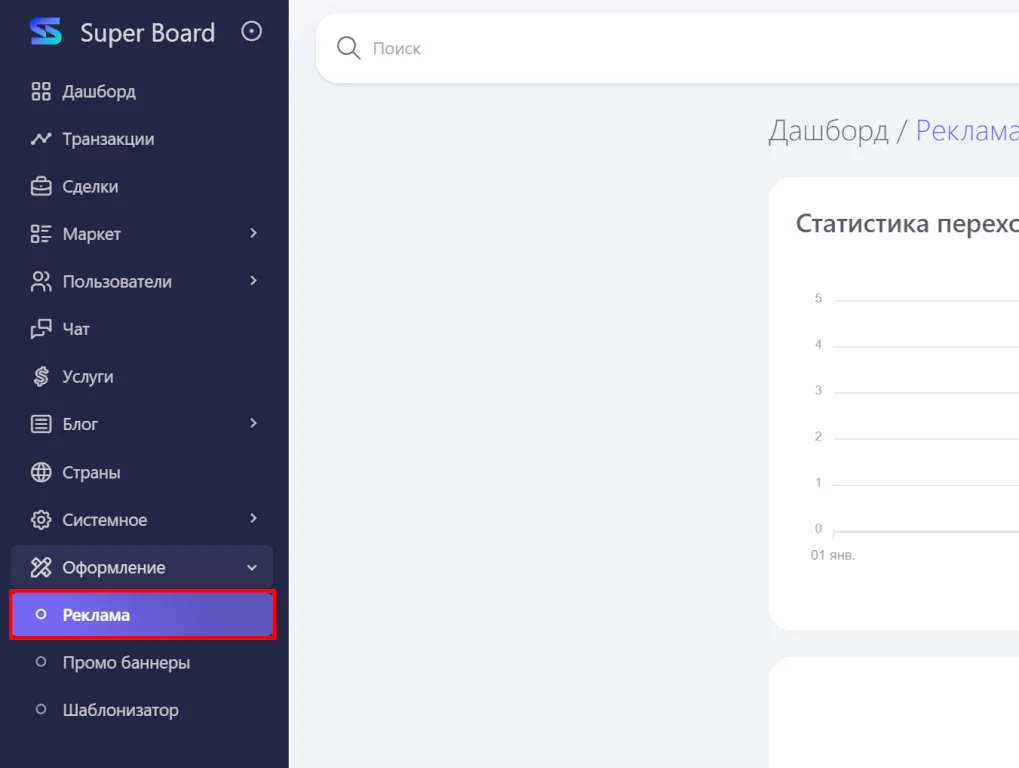
Task: Collapse the Оформление section chevron
Action: 252,568
